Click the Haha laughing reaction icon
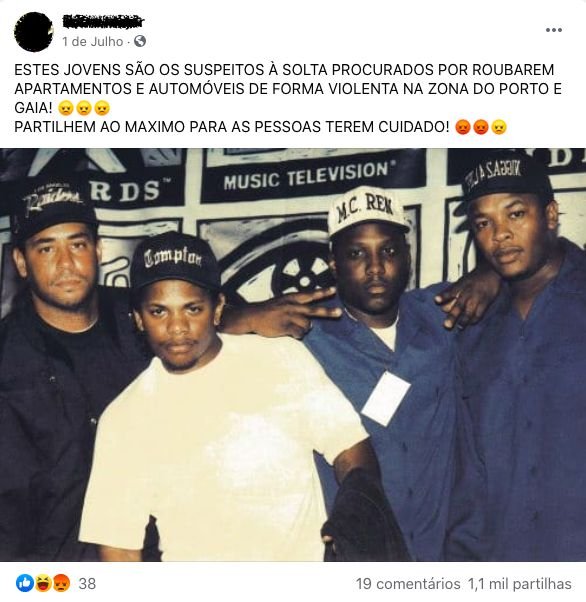Image resolution: width=586 pixels, height=602 pixels. click(x=43, y=584)
